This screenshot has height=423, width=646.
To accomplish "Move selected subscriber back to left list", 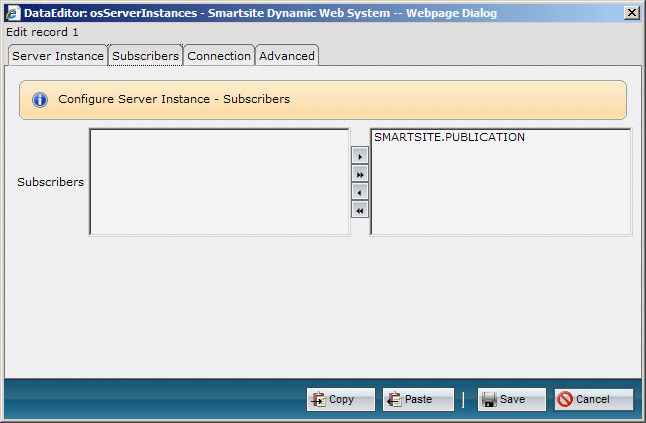I will point(360,193).
